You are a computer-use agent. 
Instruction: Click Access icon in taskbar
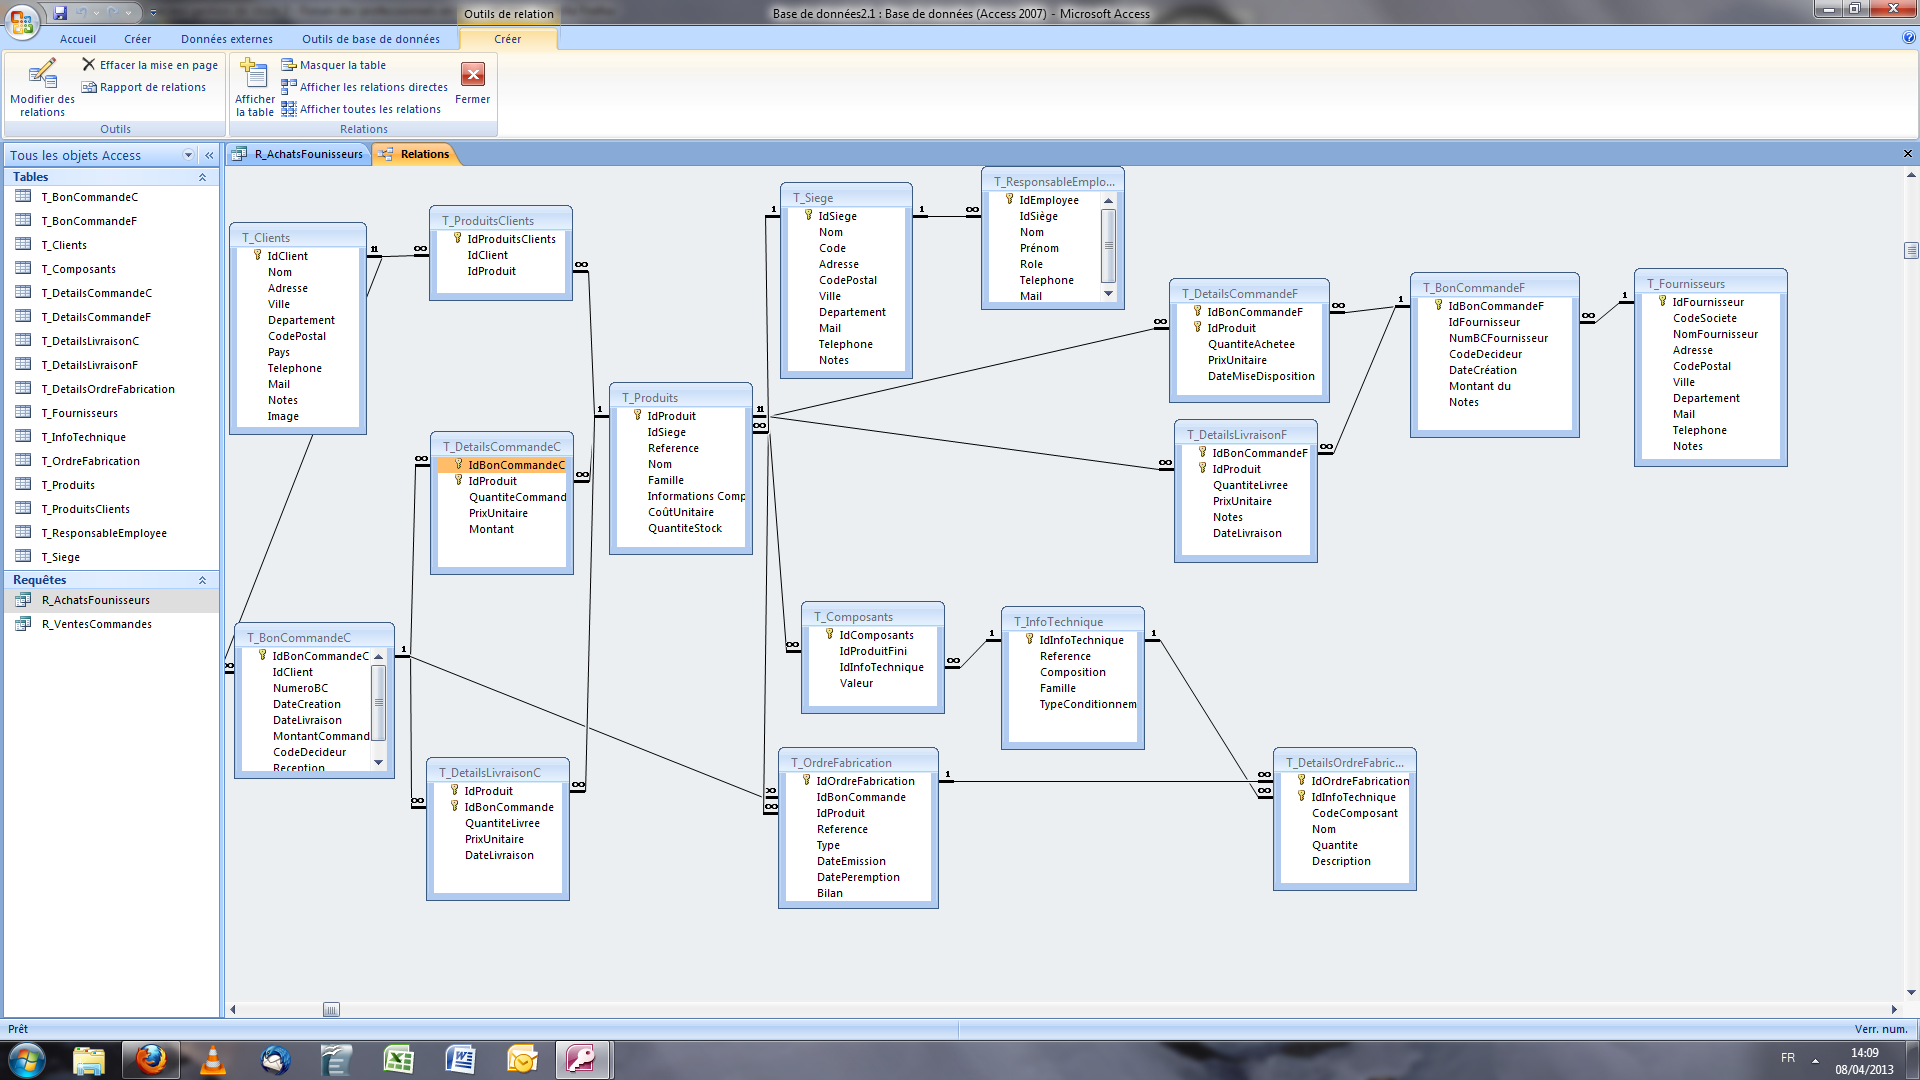click(582, 1059)
